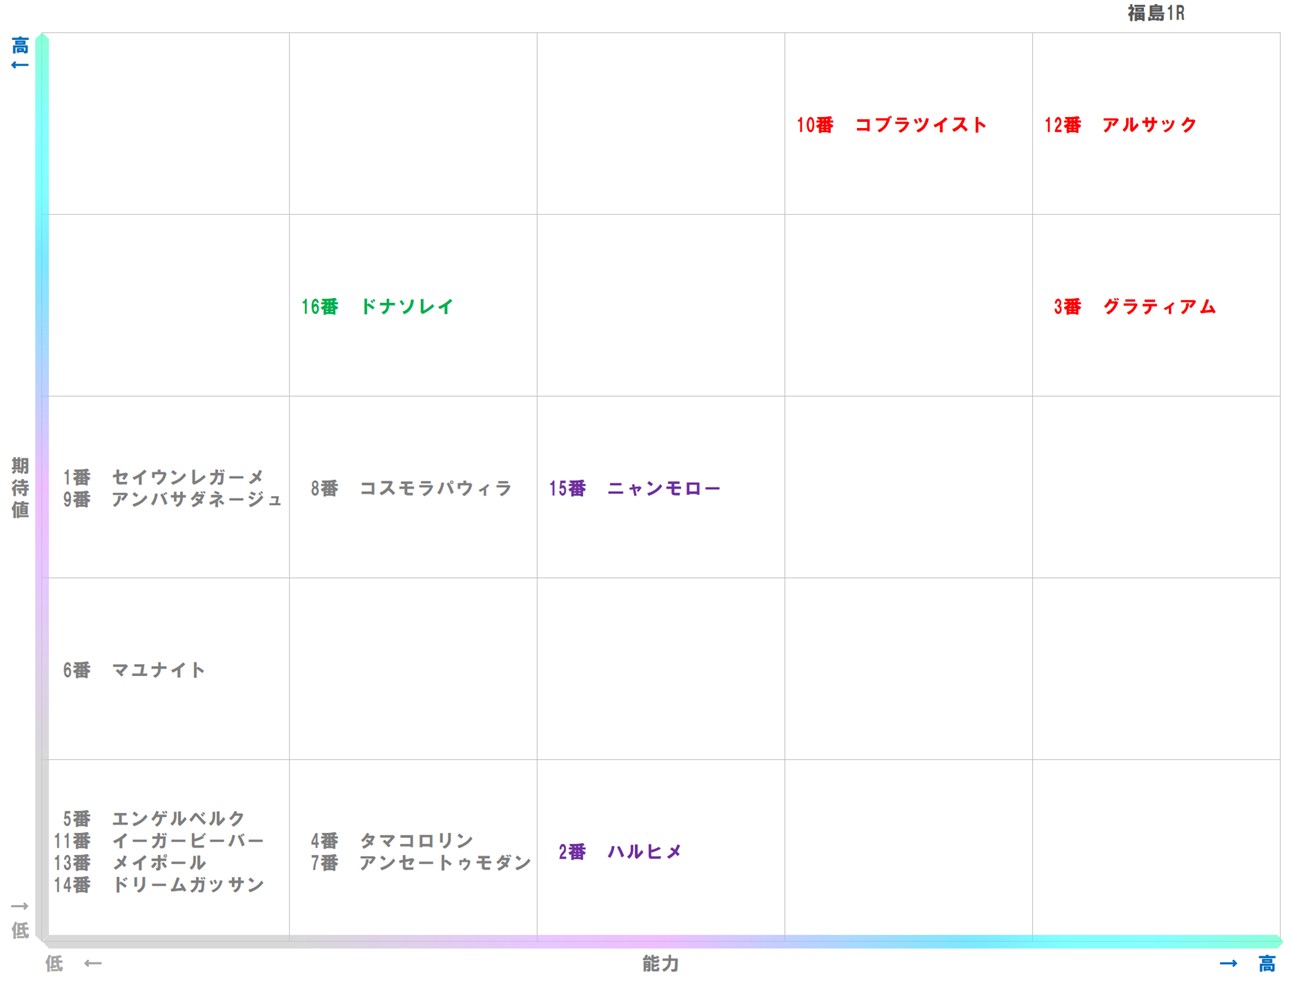Click the green 16番 ドナソレイ entry

(x=376, y=307)
